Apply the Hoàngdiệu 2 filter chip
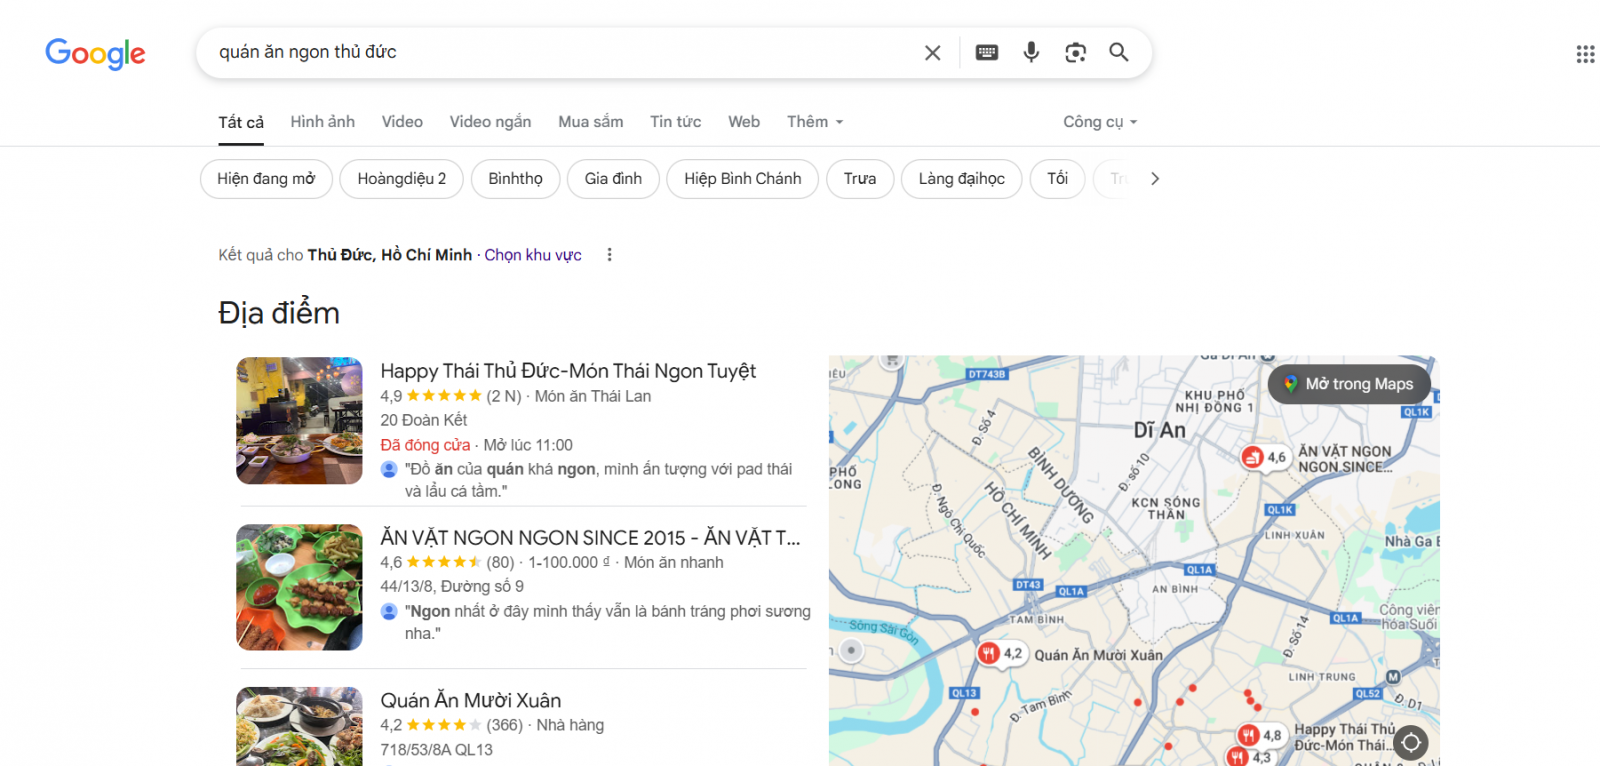Viewport: 1600px width, 766px height. [x=402, y=179]
